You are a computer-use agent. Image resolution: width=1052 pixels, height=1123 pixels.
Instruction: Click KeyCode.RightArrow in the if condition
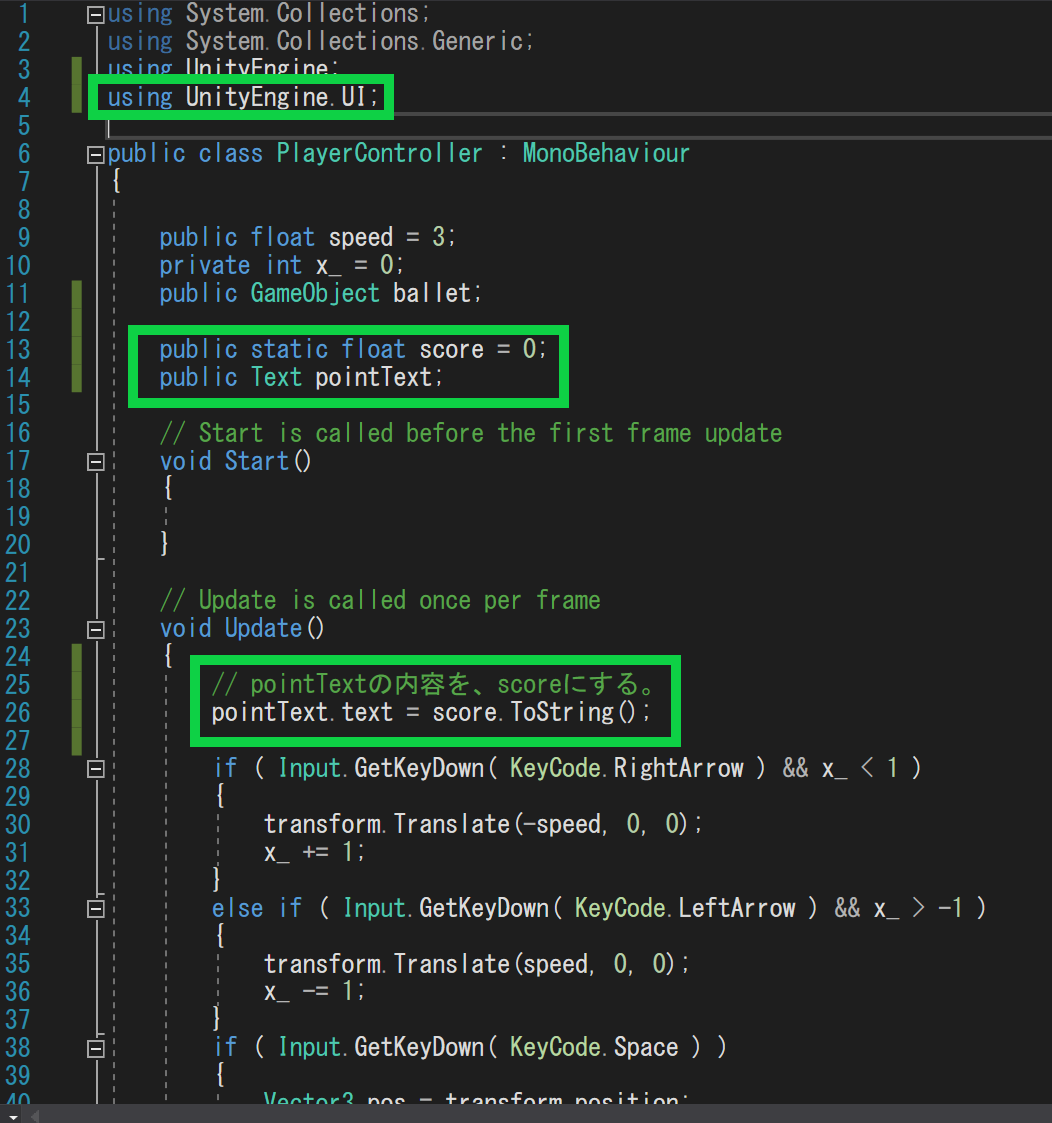point(626,768)
